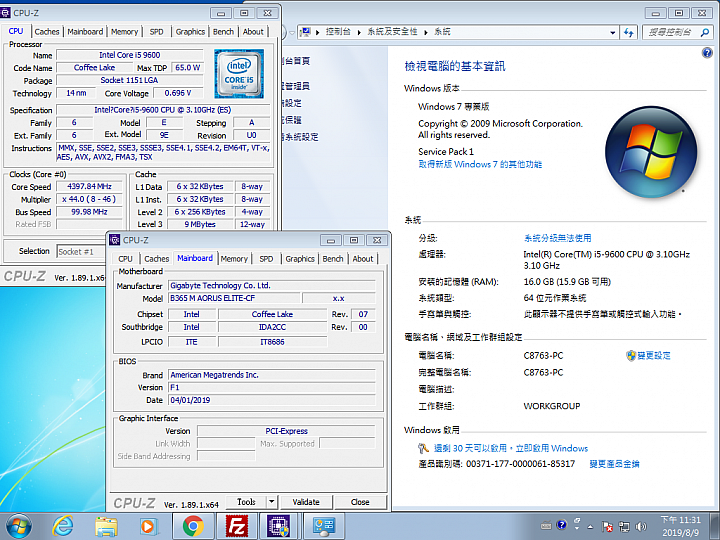Select Memory tab in back CPU-Z window
Image resolution: width=720 pixels, height=540 pixels.
(x=124, y=32)
